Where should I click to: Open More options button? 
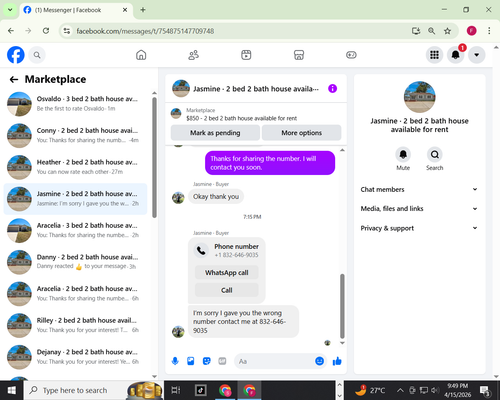point(302,133)
